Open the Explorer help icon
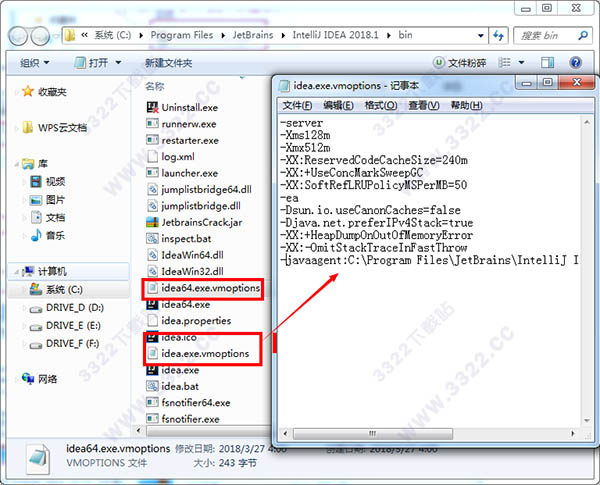Viewport: 600px width, 485px height. click(575, 62)
